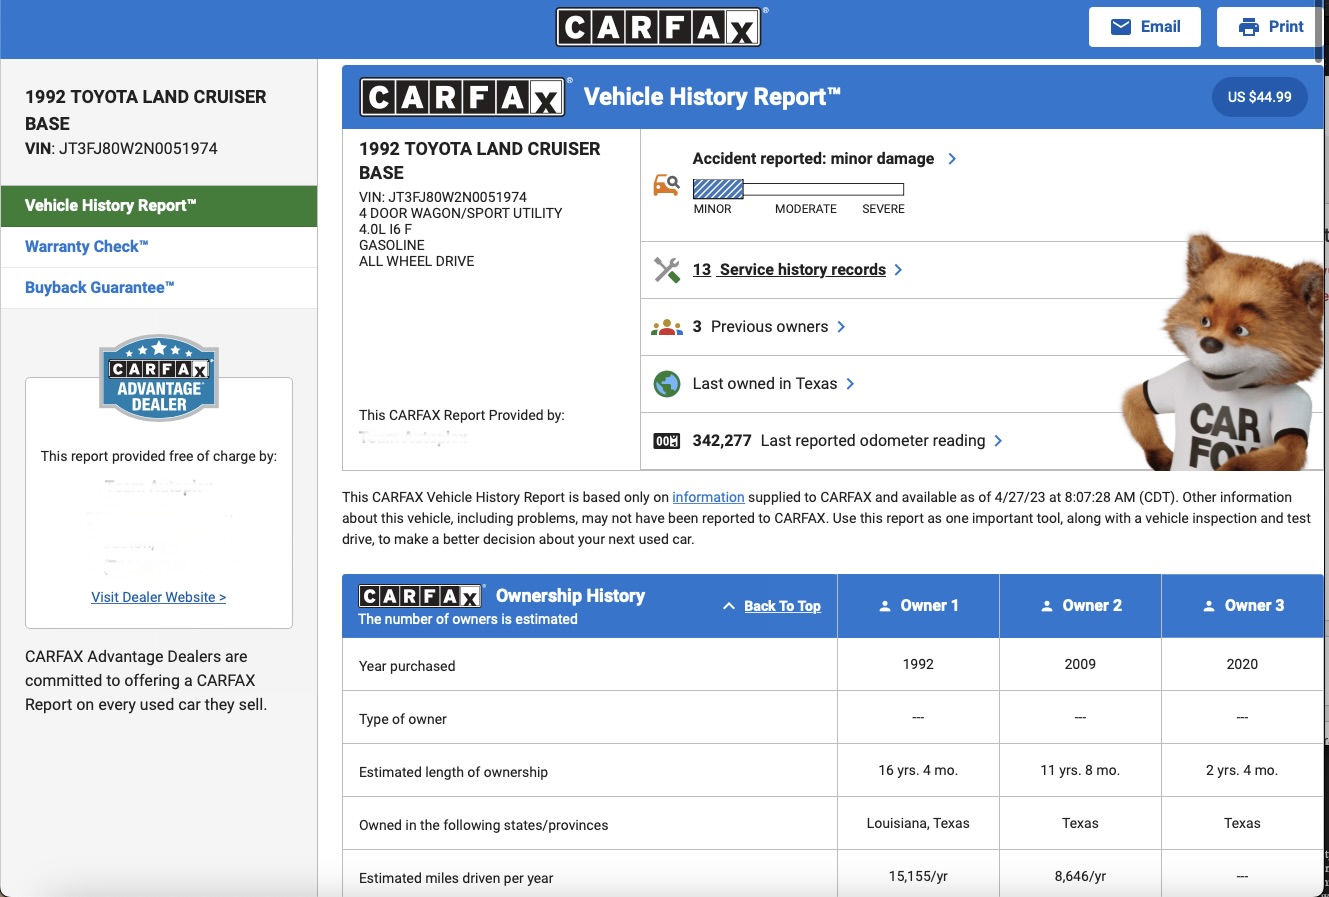Open the Buyback Guarantee sidebar tab
1329x897 pixels.
[x=159, y=288]
